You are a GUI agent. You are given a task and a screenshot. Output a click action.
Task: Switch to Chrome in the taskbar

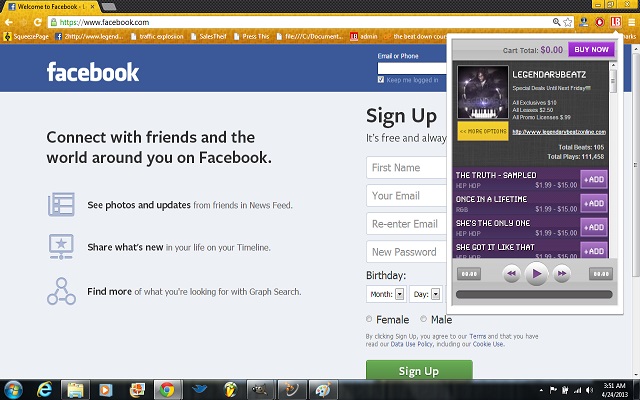167,389
